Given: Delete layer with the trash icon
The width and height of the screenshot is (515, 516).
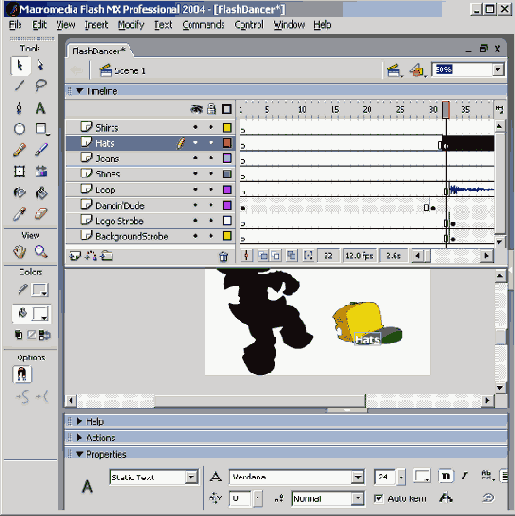Looking at the screenshot, I should tap(224, 257).
